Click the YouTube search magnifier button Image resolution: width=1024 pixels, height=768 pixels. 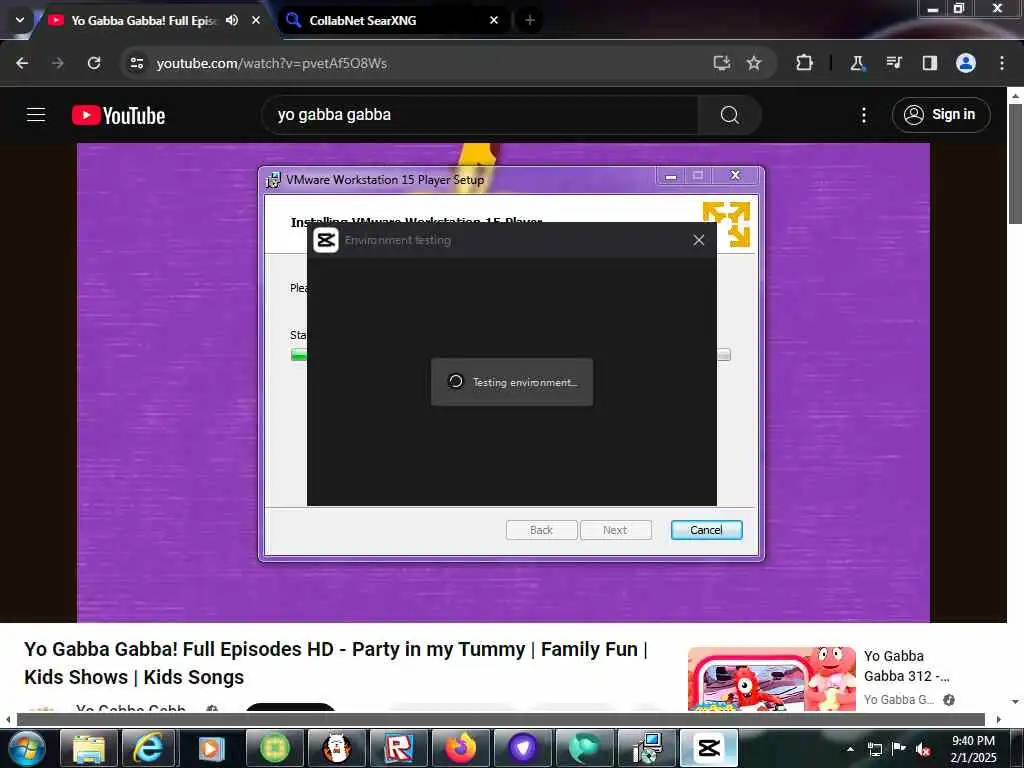click(x=729, y=115)
